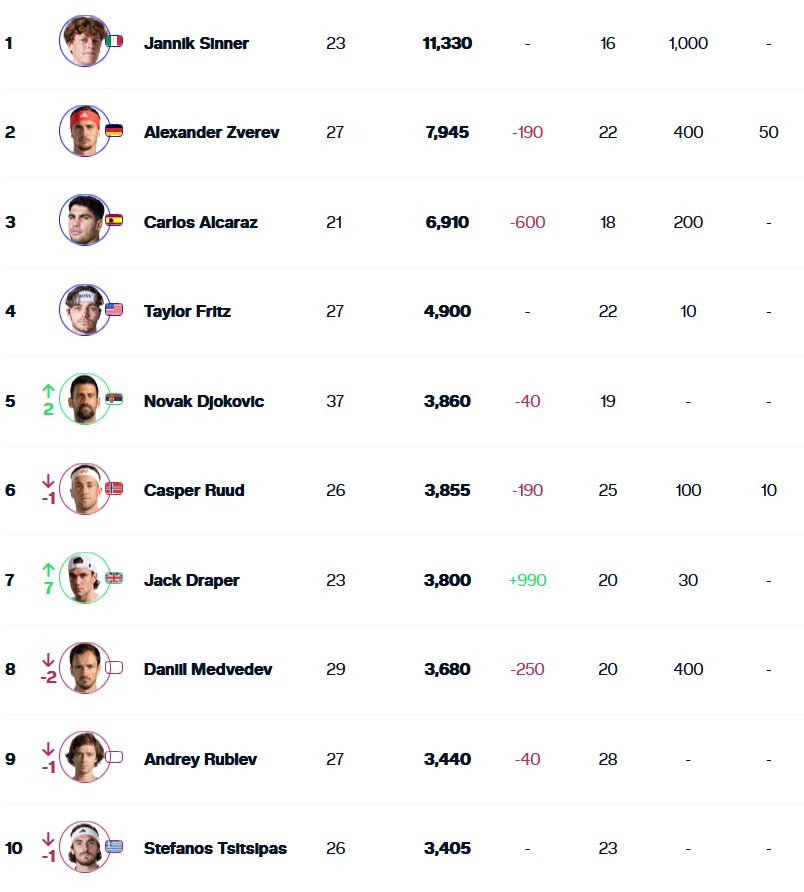Click Taylor Fritz's American flag icon
The height and width of the screenshot is (892, 804).
[114, 310]
